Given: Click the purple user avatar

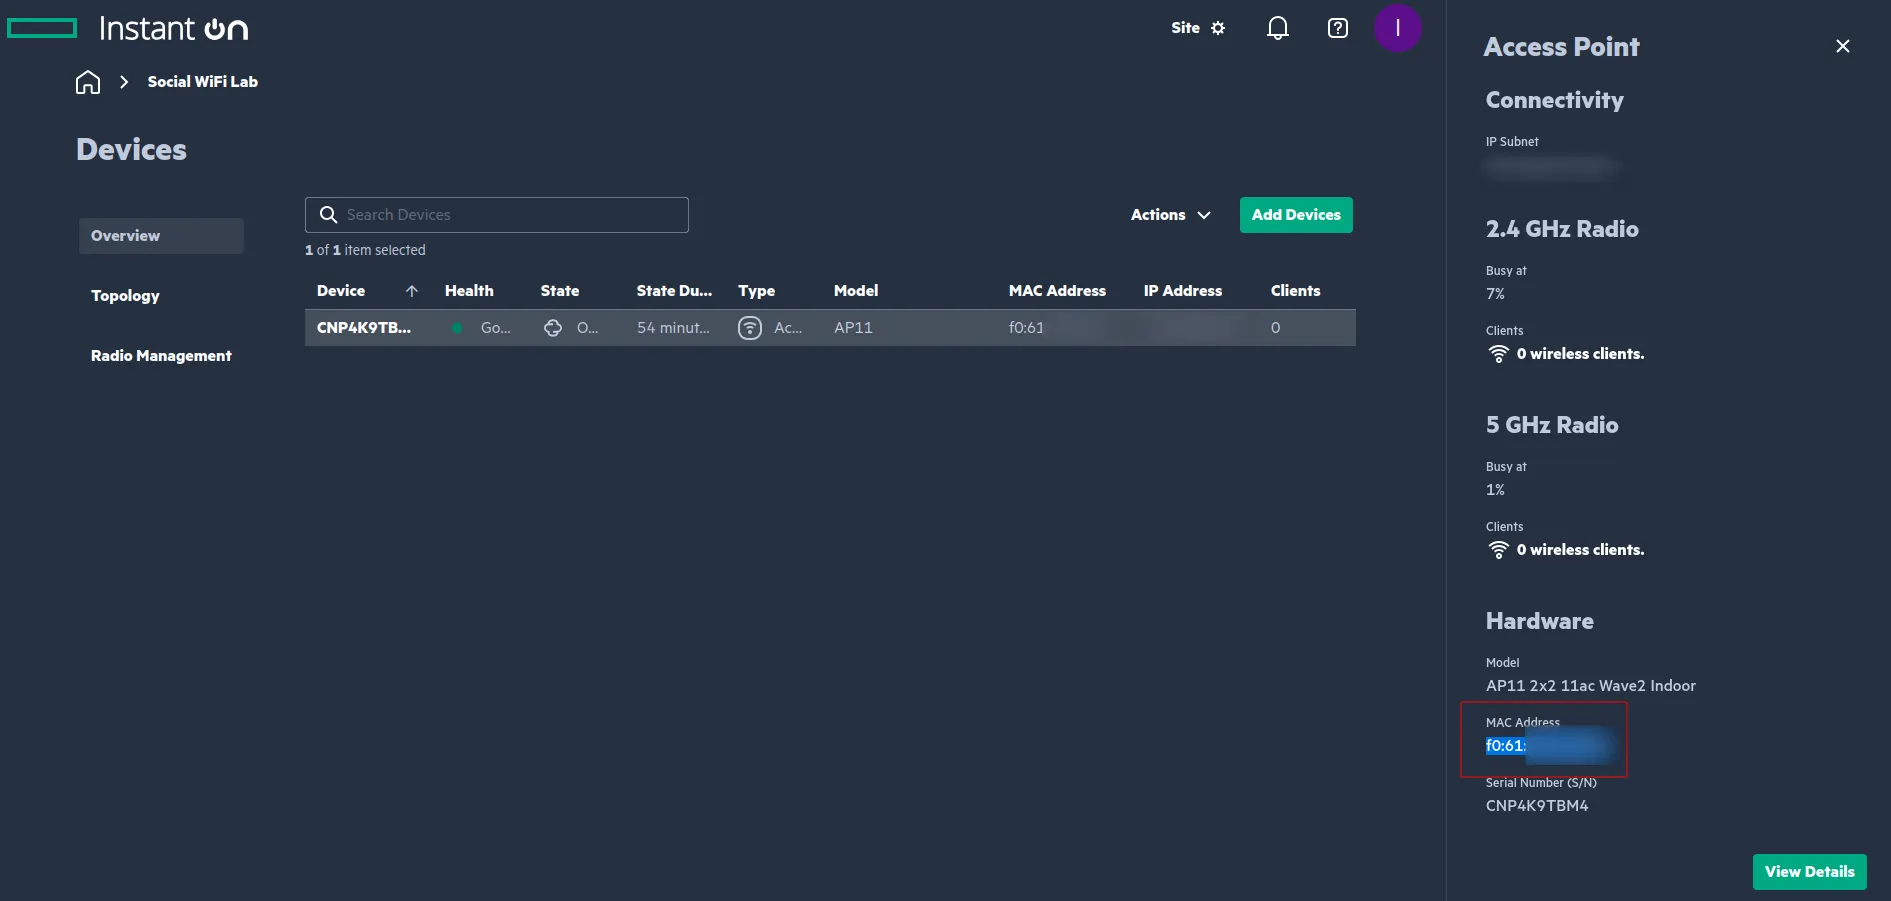Looking at the screenshot, I should (x=1397, y=28).
